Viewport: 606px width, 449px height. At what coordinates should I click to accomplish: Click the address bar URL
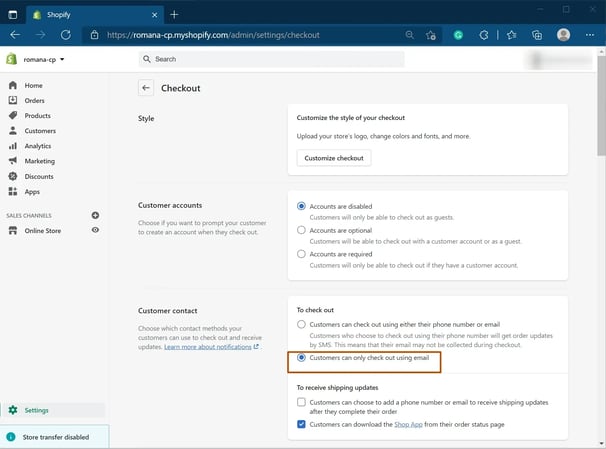[x=213, y=35]
